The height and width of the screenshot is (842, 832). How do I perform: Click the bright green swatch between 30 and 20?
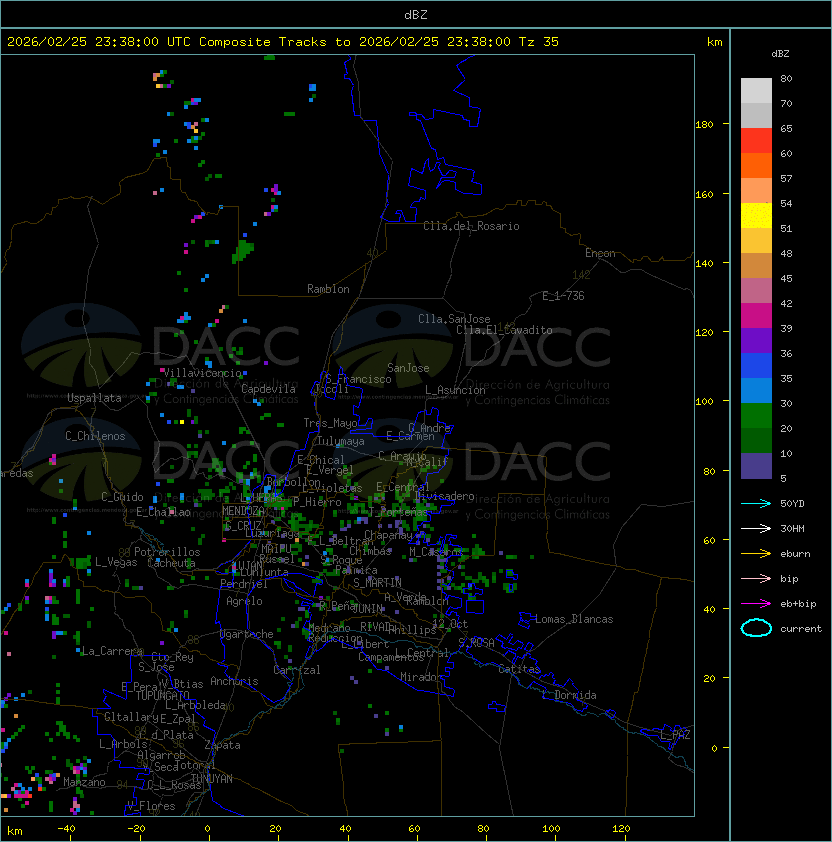coord(756,416)
